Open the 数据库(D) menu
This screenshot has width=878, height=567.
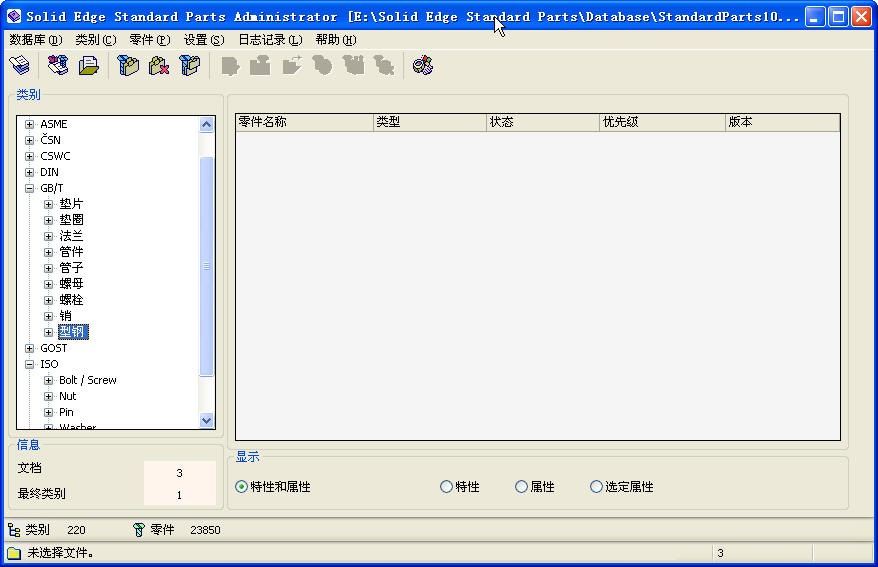[x=36, y=40]
